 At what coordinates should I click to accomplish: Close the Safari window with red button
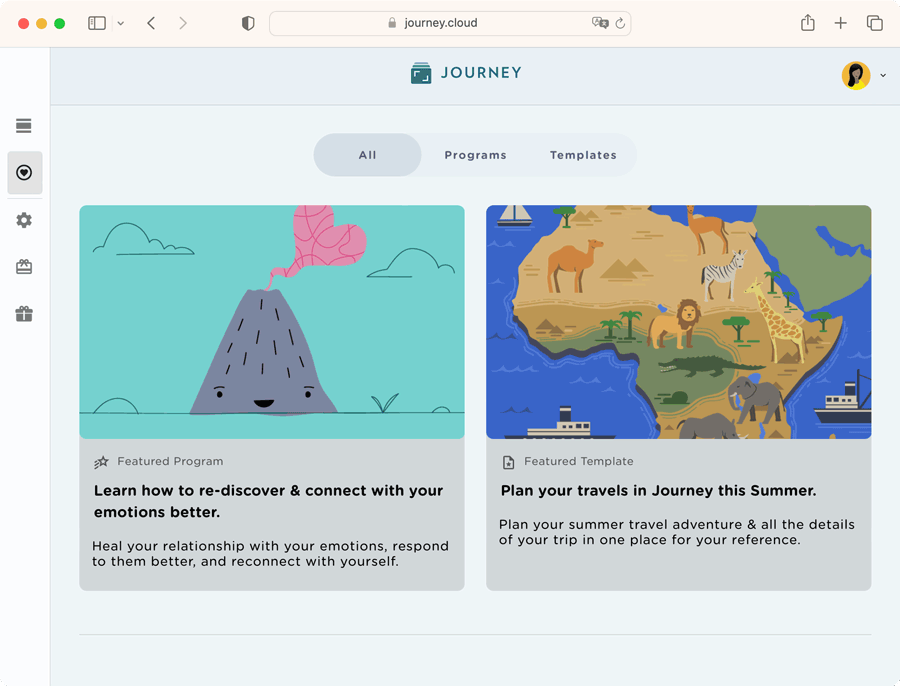coord(24,24)
